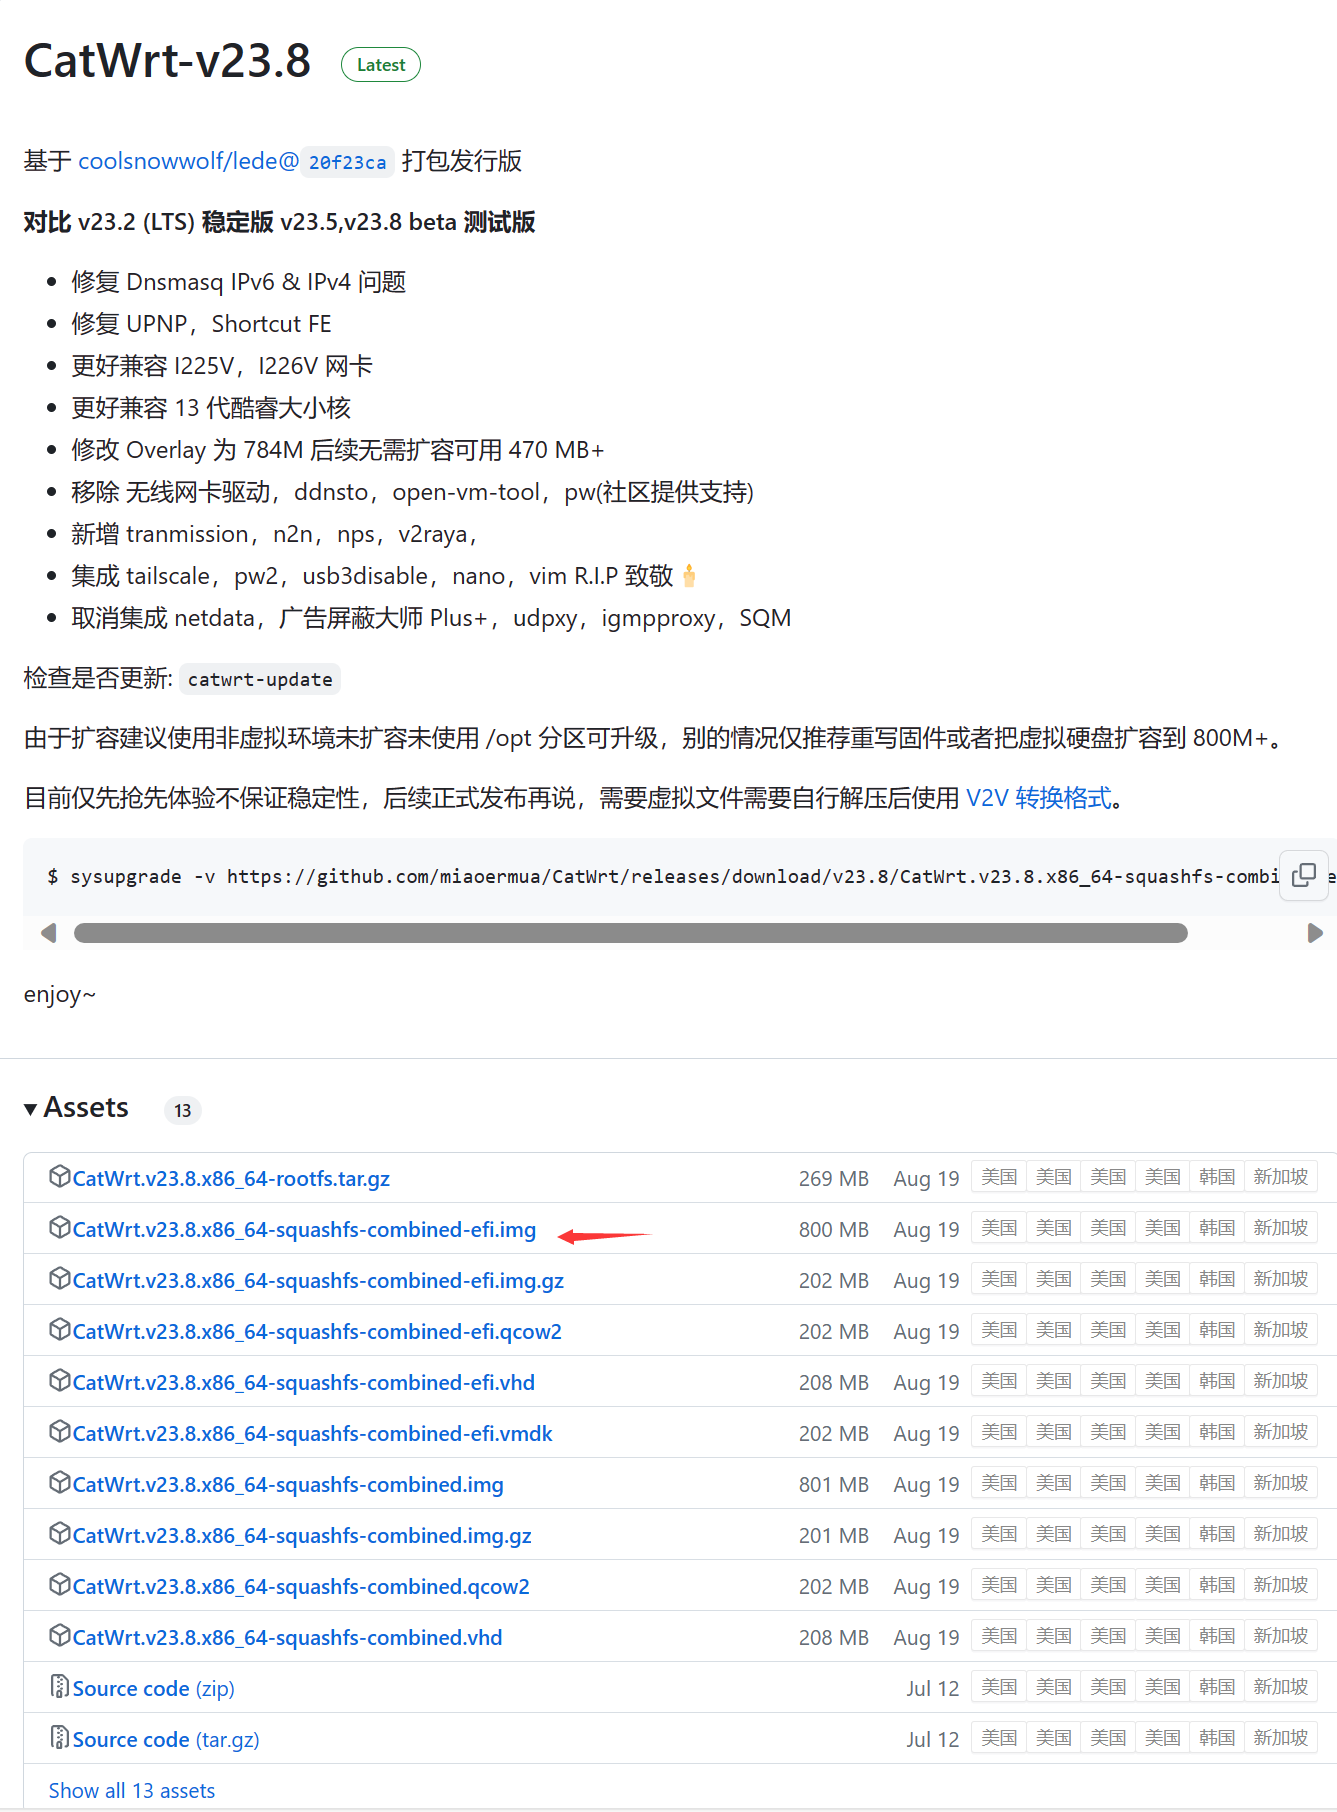Open commit 20f23ca link
This screenshot has height=1812, width=1337.
(x=347, y=162)
